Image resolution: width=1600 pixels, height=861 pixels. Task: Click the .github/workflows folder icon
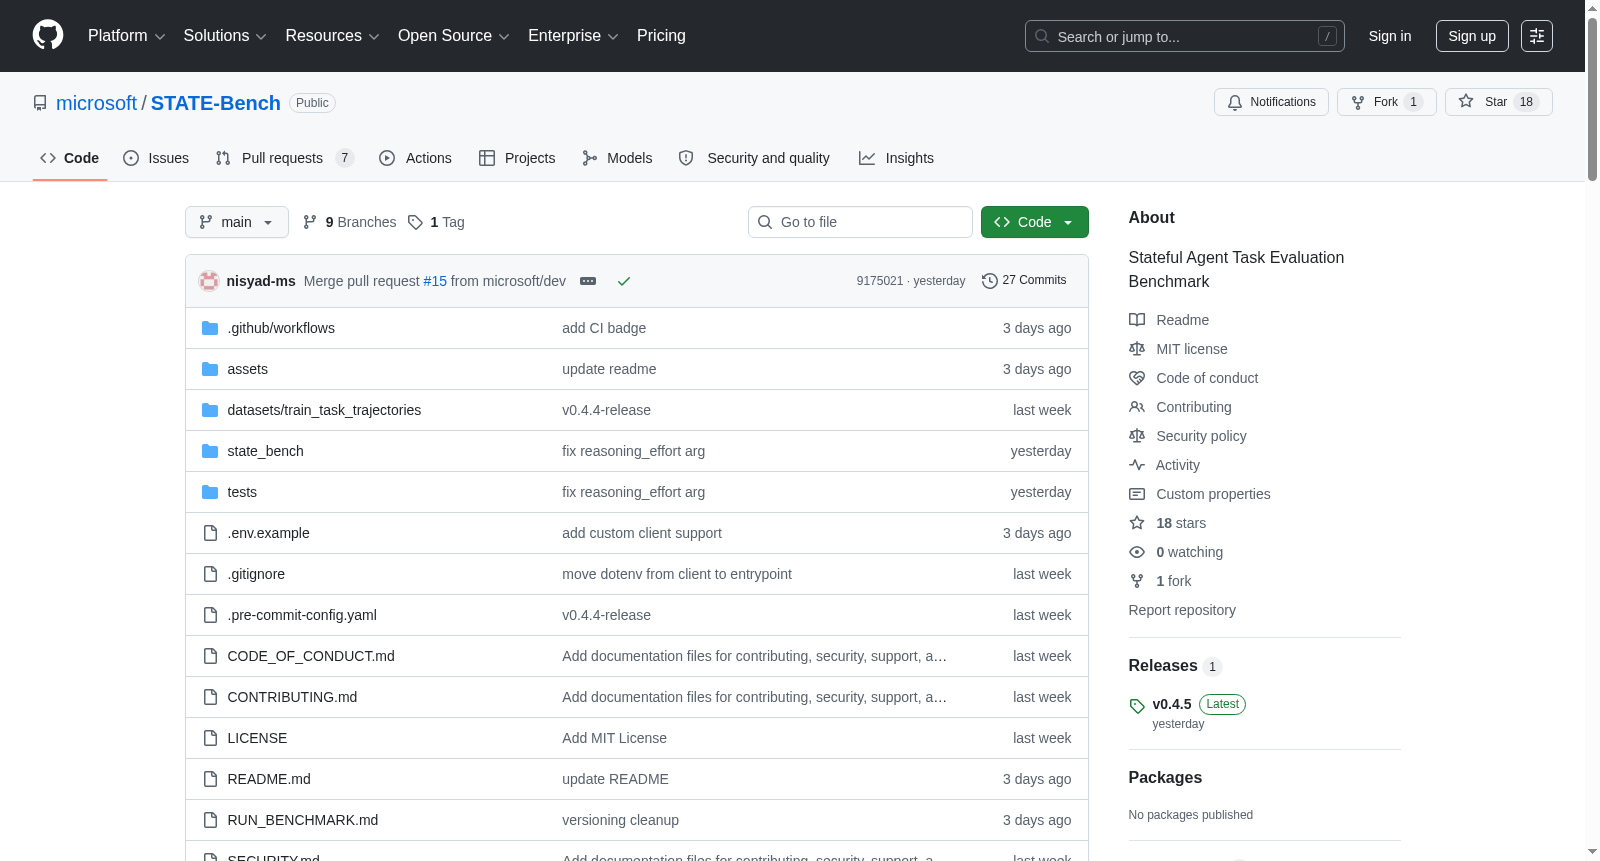click(x=210, y=328)
